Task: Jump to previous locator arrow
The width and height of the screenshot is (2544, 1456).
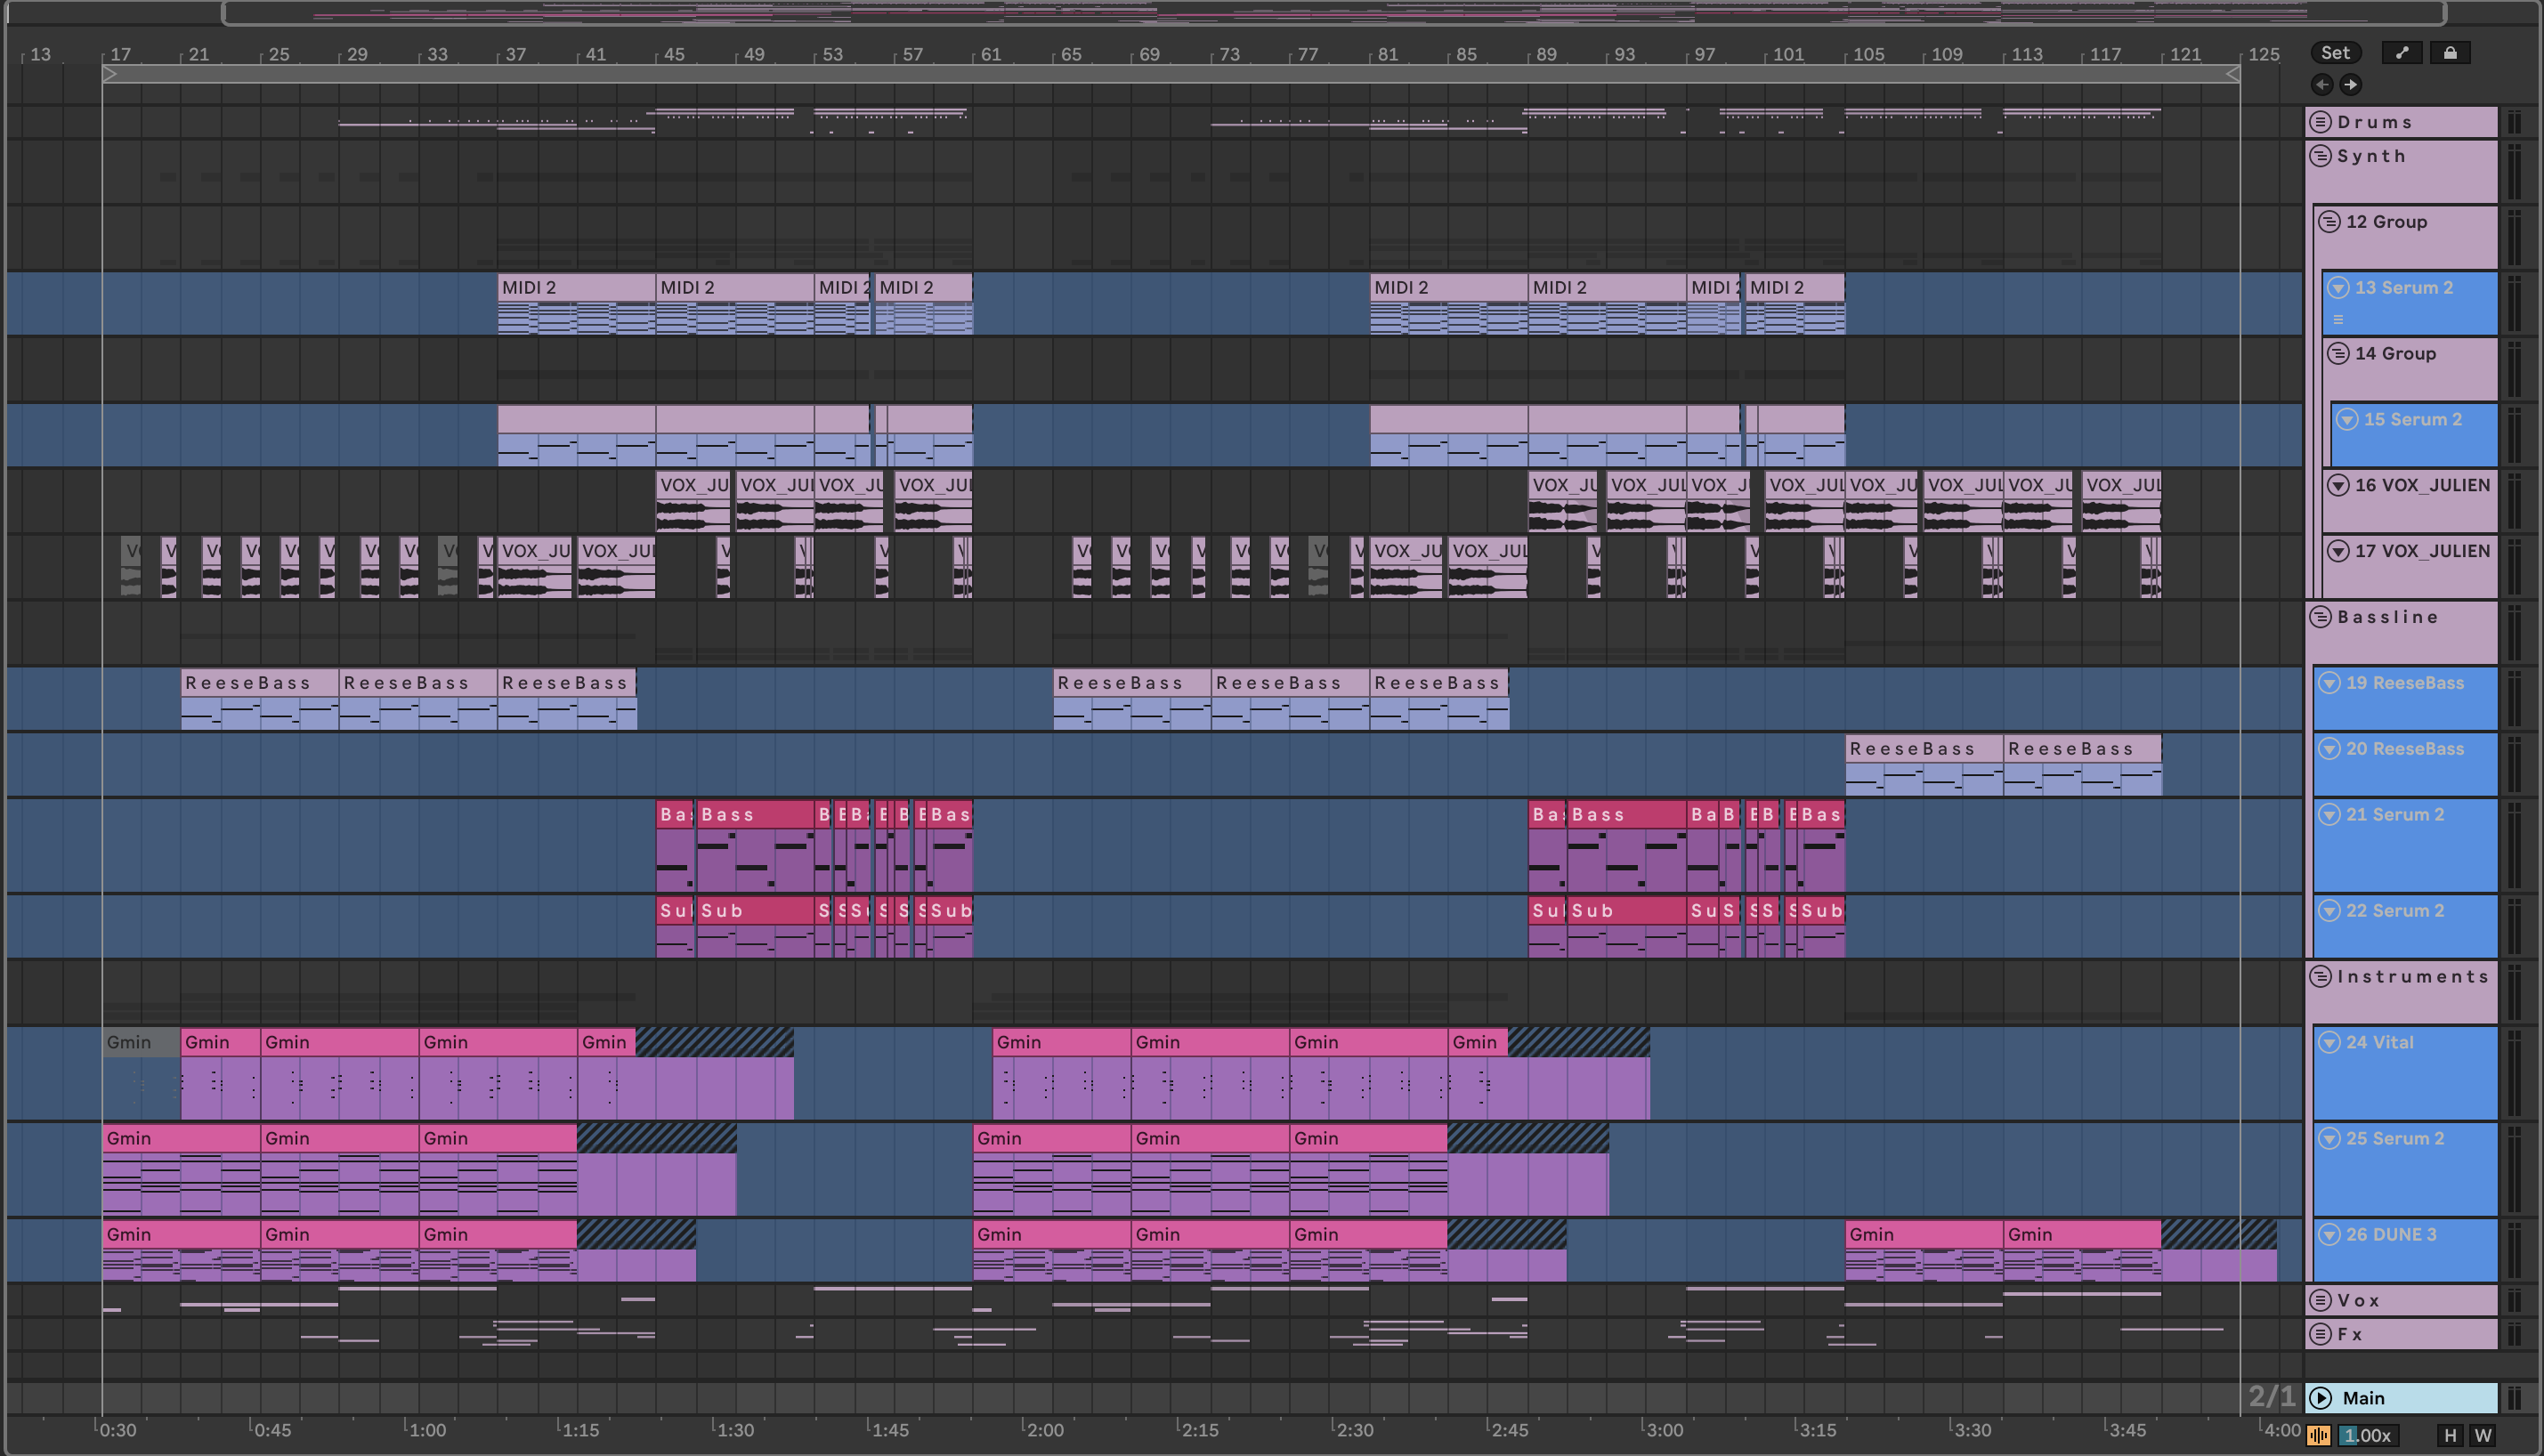Action: tap(2322, 85)
